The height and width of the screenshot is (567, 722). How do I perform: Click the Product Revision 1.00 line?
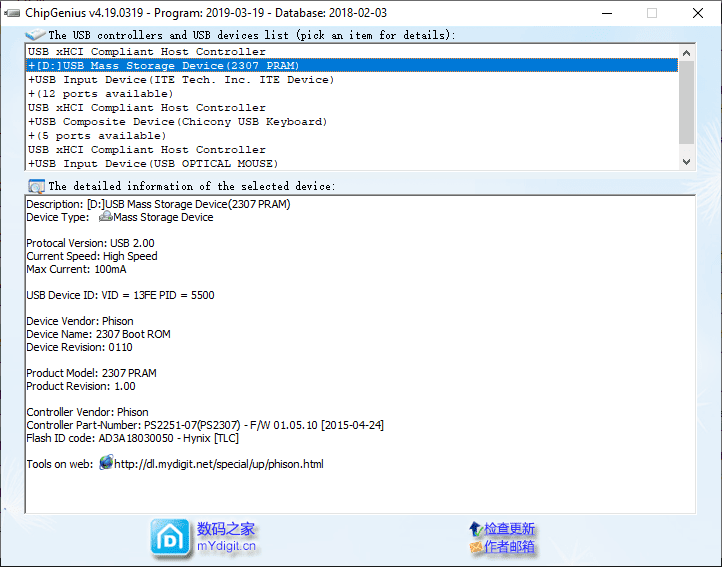81,386
